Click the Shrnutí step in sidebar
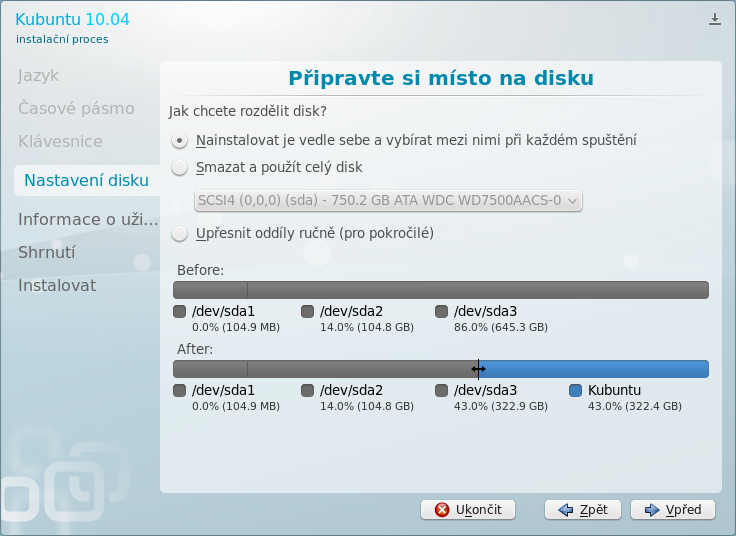The height and width of the screenshot is (536, 736). [x=46, y=253]
